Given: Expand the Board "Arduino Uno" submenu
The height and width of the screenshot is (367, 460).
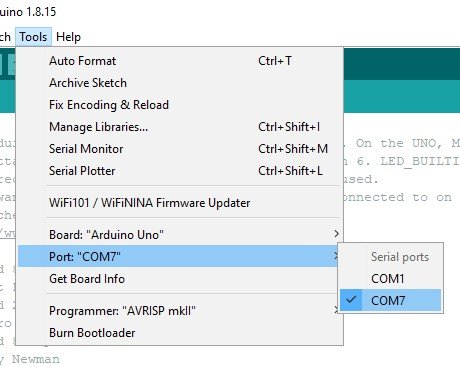Looking at the screenshot, I should point(180,235).
